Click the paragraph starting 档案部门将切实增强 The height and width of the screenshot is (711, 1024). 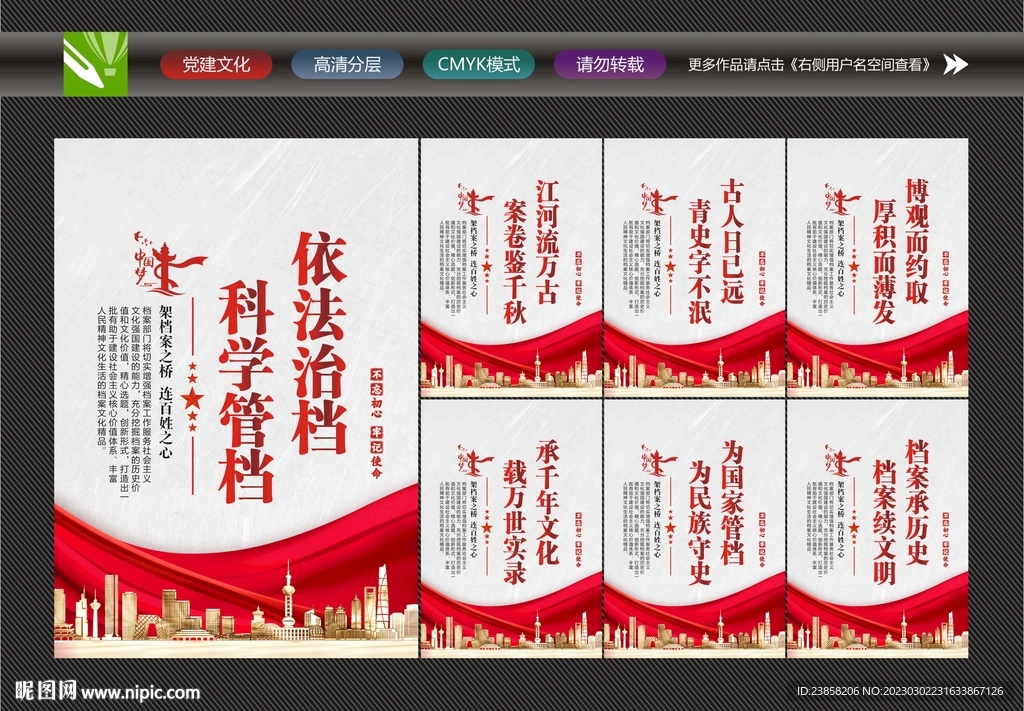[125, 404]
